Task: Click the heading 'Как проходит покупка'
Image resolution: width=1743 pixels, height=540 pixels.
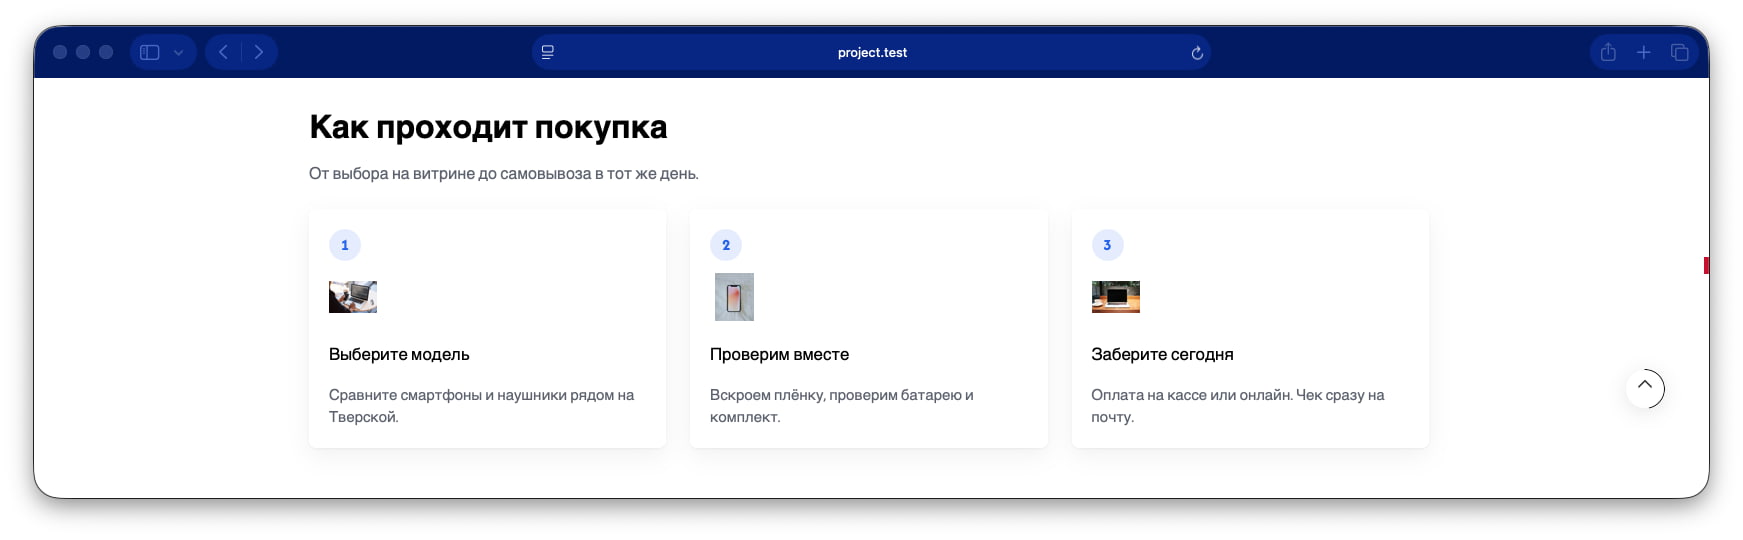Action: (x=488, y=127)
